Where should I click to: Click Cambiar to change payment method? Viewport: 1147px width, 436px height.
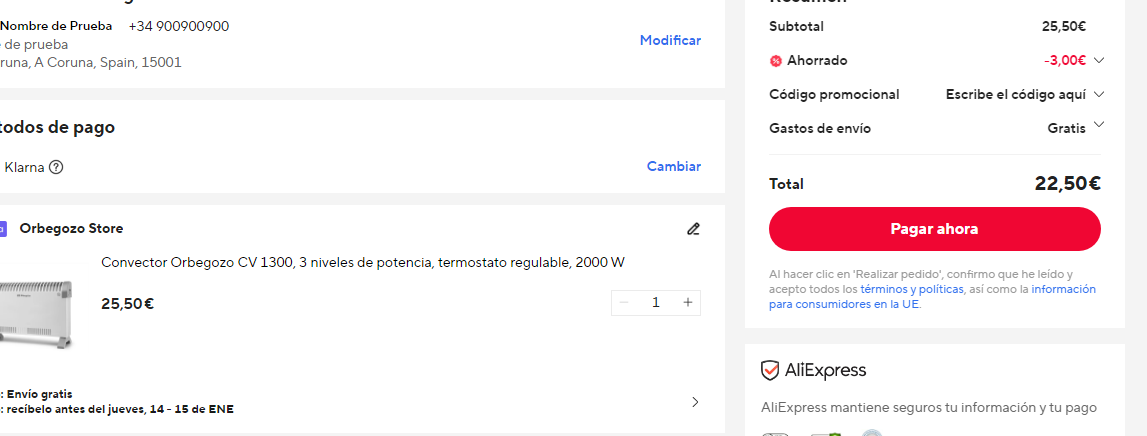674,166
